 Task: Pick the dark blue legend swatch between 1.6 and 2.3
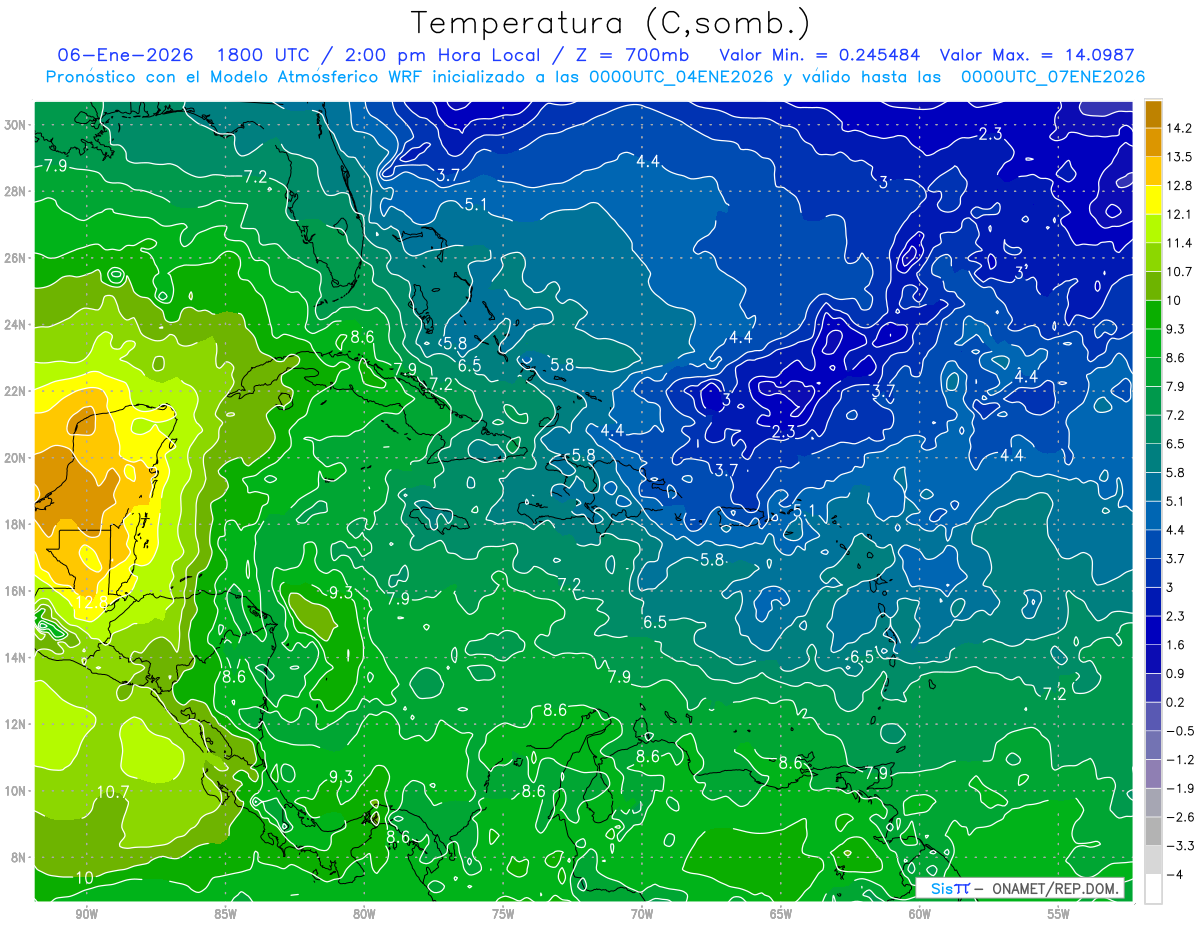point(1153,630)
